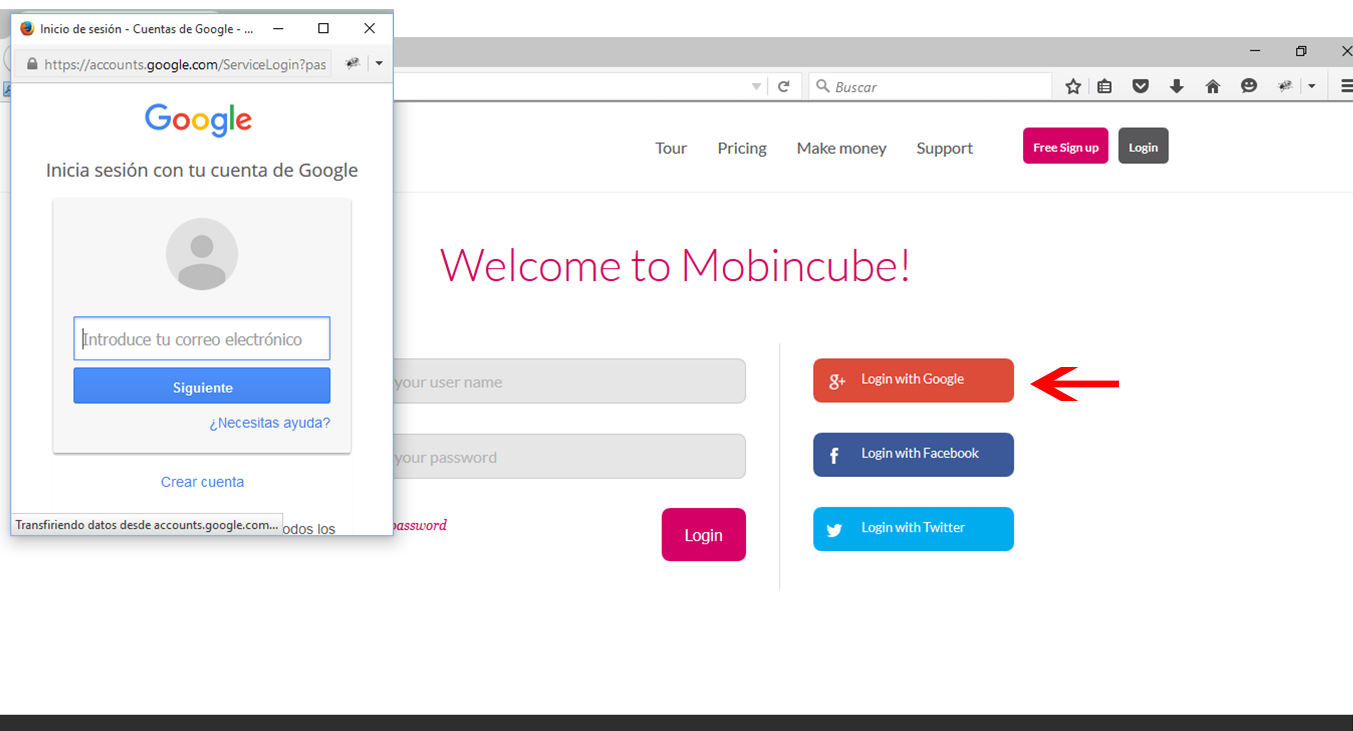Click the pink Login button below the password field
1353x731 pixels.
pyautogui.click(x=703, y=535)
